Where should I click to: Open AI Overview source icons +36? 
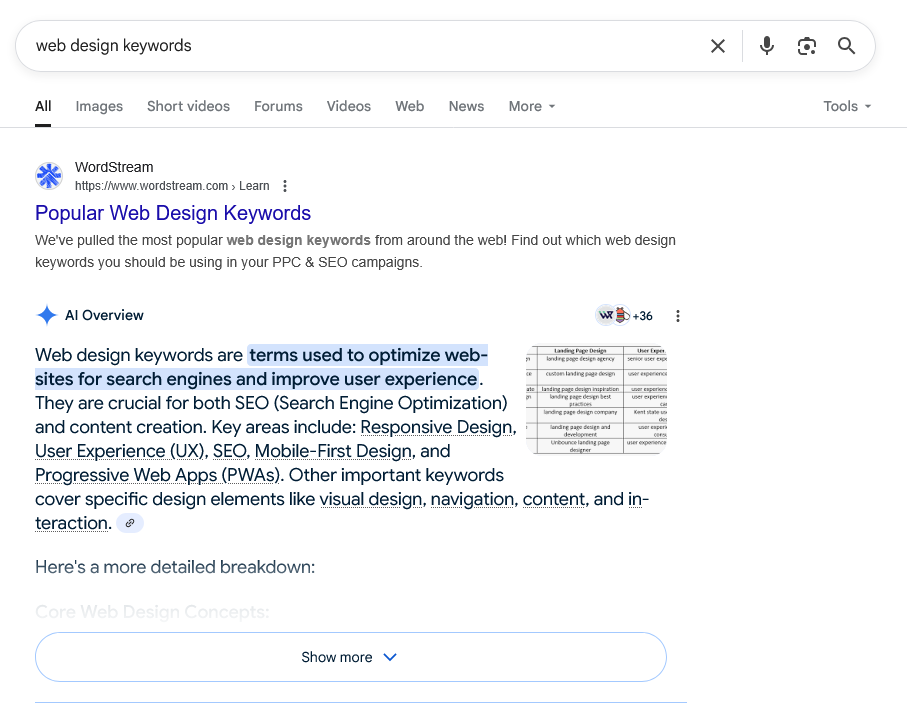[x=625, y=316]
